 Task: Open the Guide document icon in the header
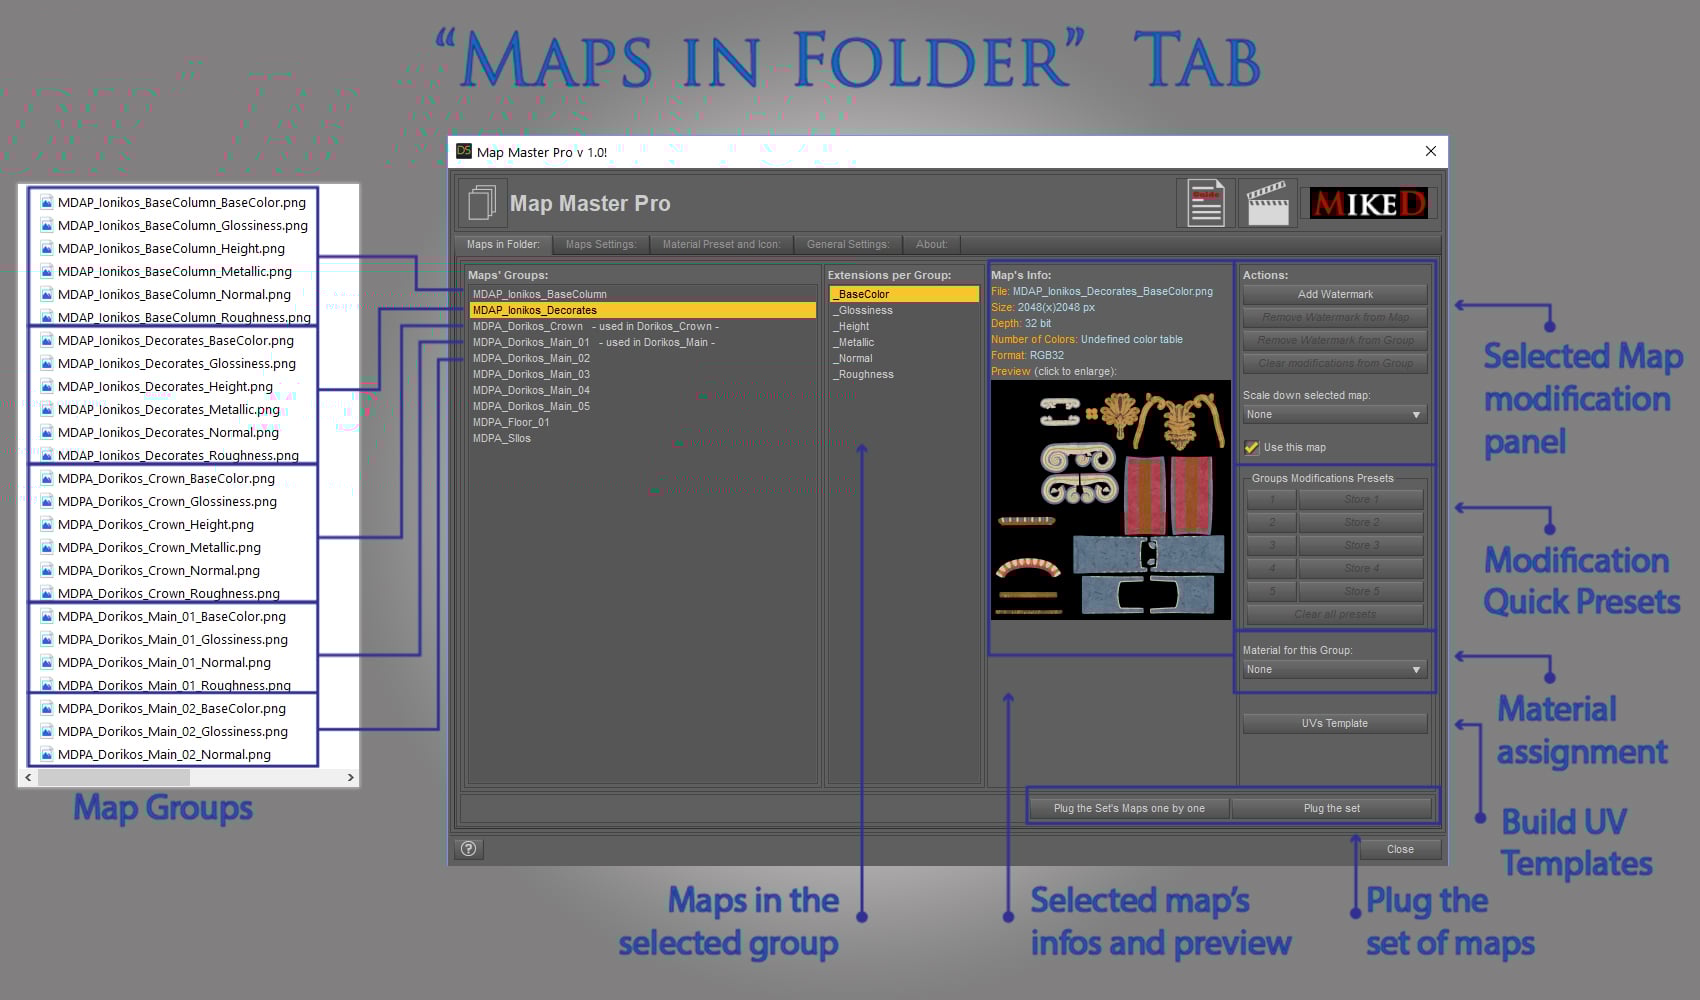click(x=1204, y=202)
